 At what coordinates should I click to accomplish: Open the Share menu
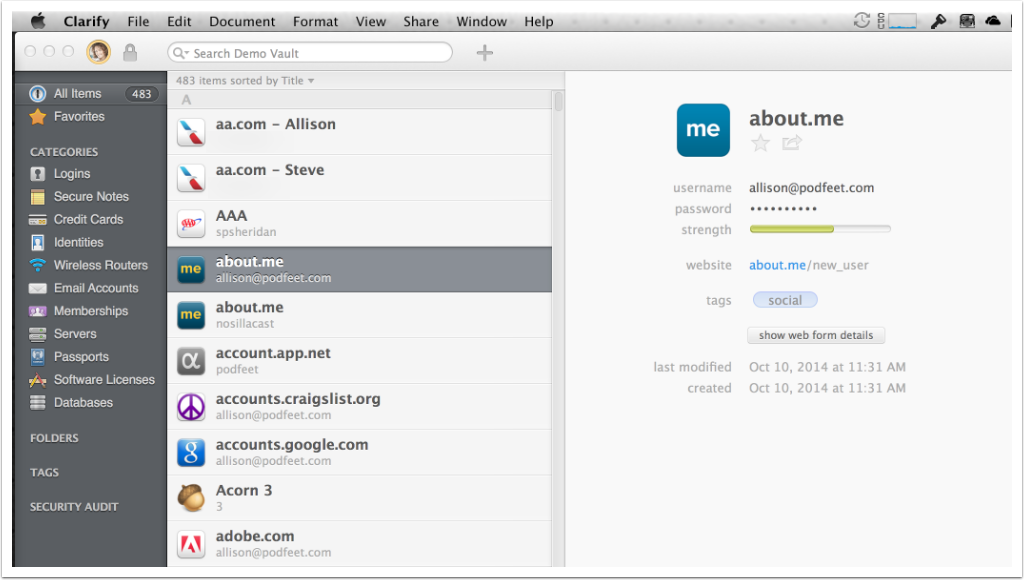(x=420, y=21)
